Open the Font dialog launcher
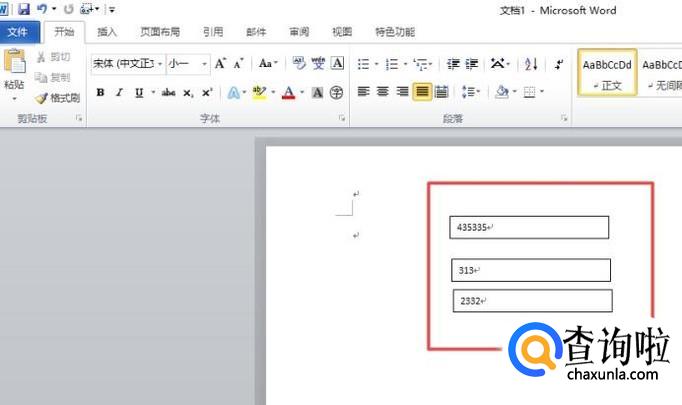This screenshot has height=405, width=682. 342,118
